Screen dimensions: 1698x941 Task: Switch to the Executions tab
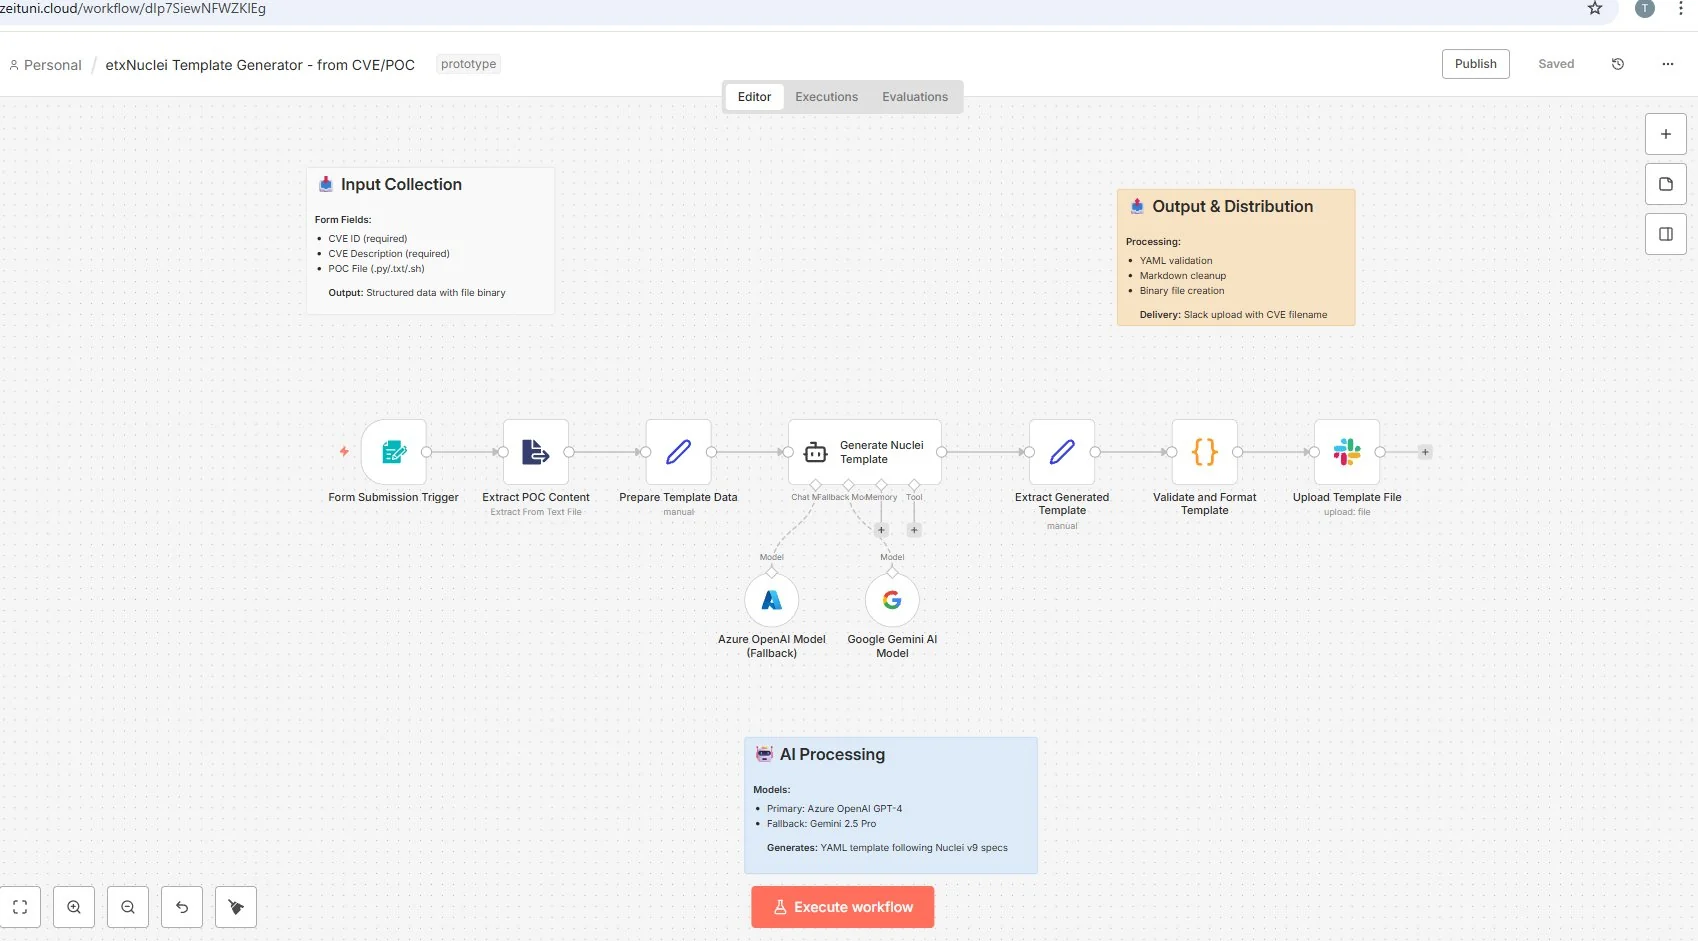826,96
